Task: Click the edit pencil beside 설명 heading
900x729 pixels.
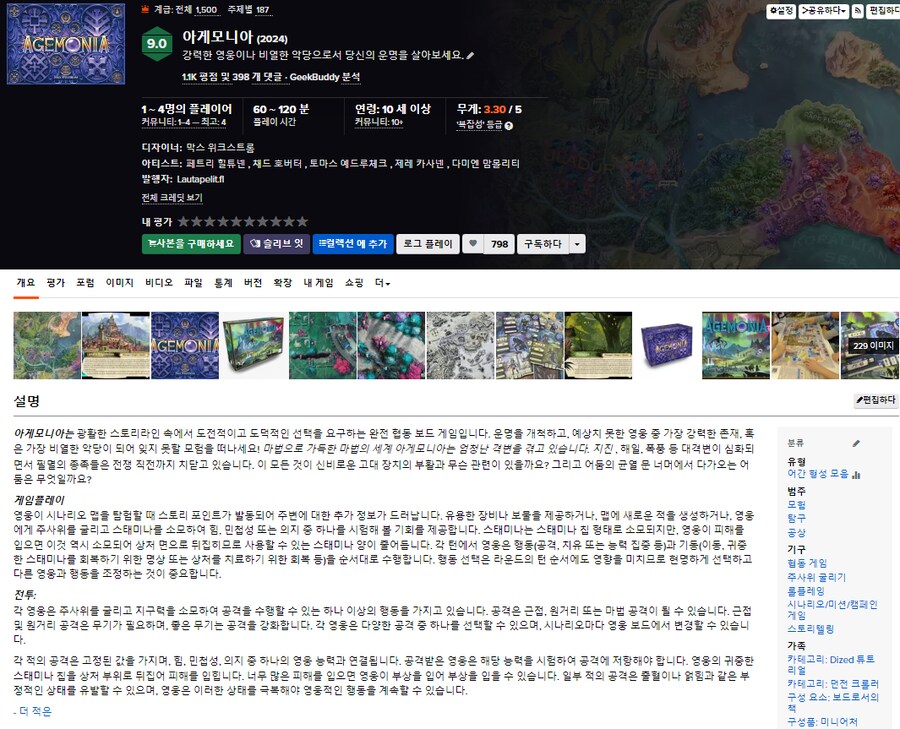Action: [x=859, y=399]
